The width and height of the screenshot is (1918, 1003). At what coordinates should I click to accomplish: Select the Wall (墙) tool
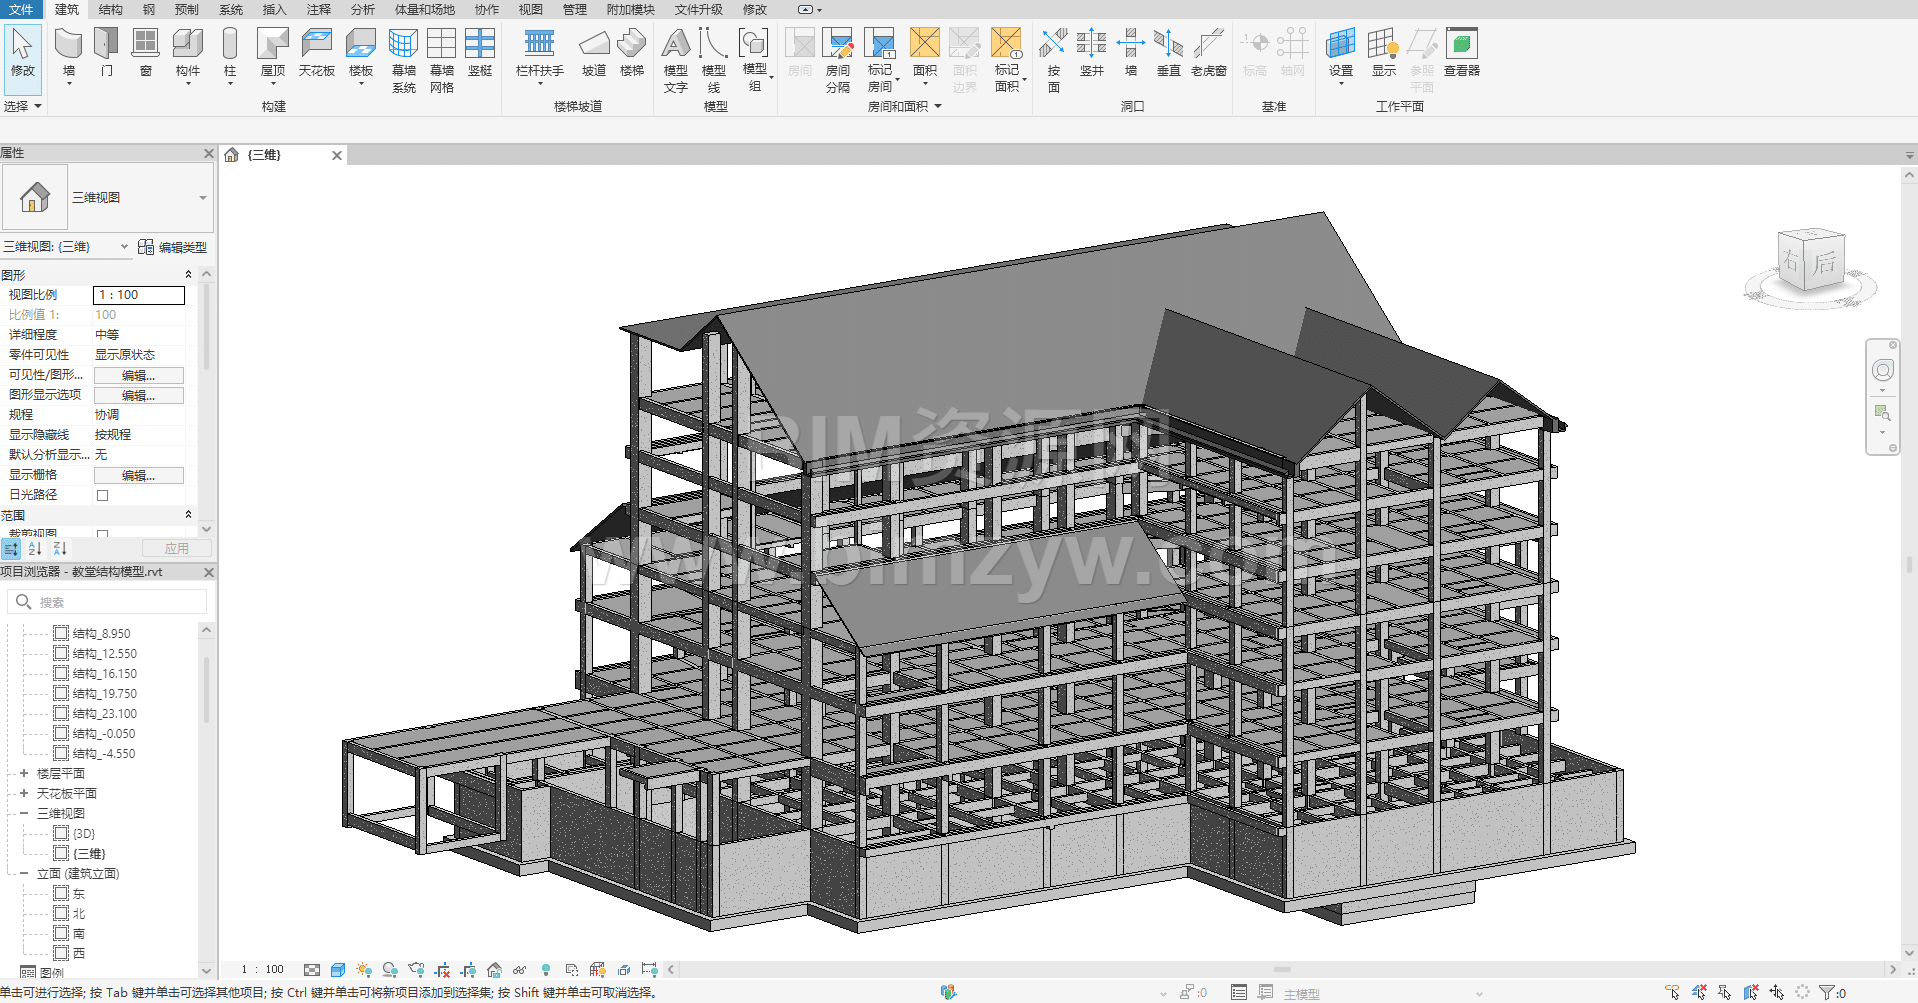(x=68, y=45)
